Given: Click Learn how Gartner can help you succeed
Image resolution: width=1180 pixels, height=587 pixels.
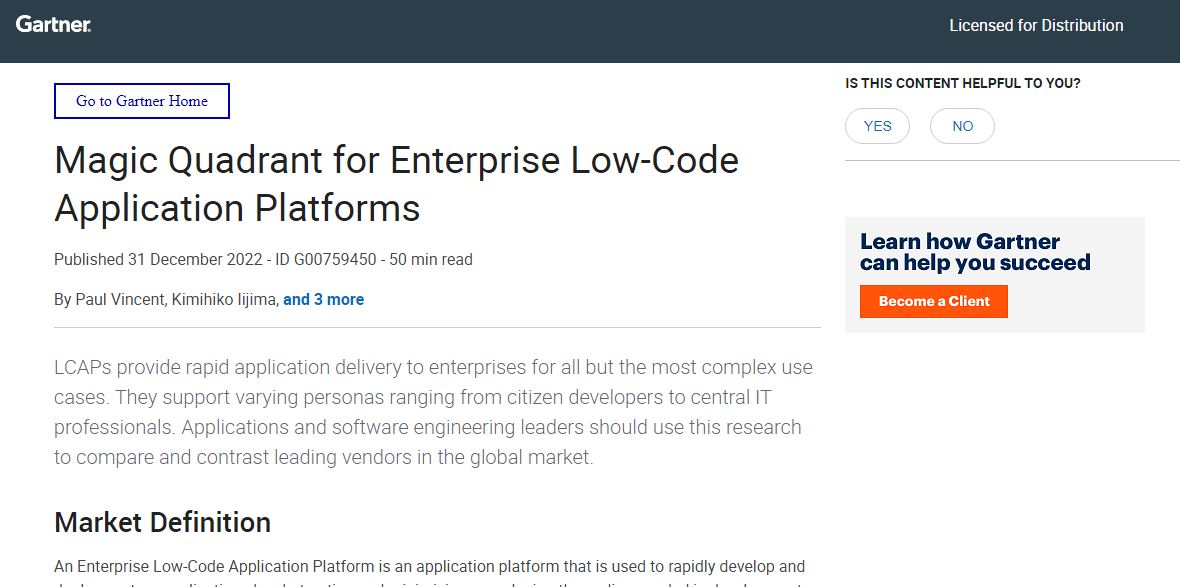Looking at the screenshot, I should 974,251.
